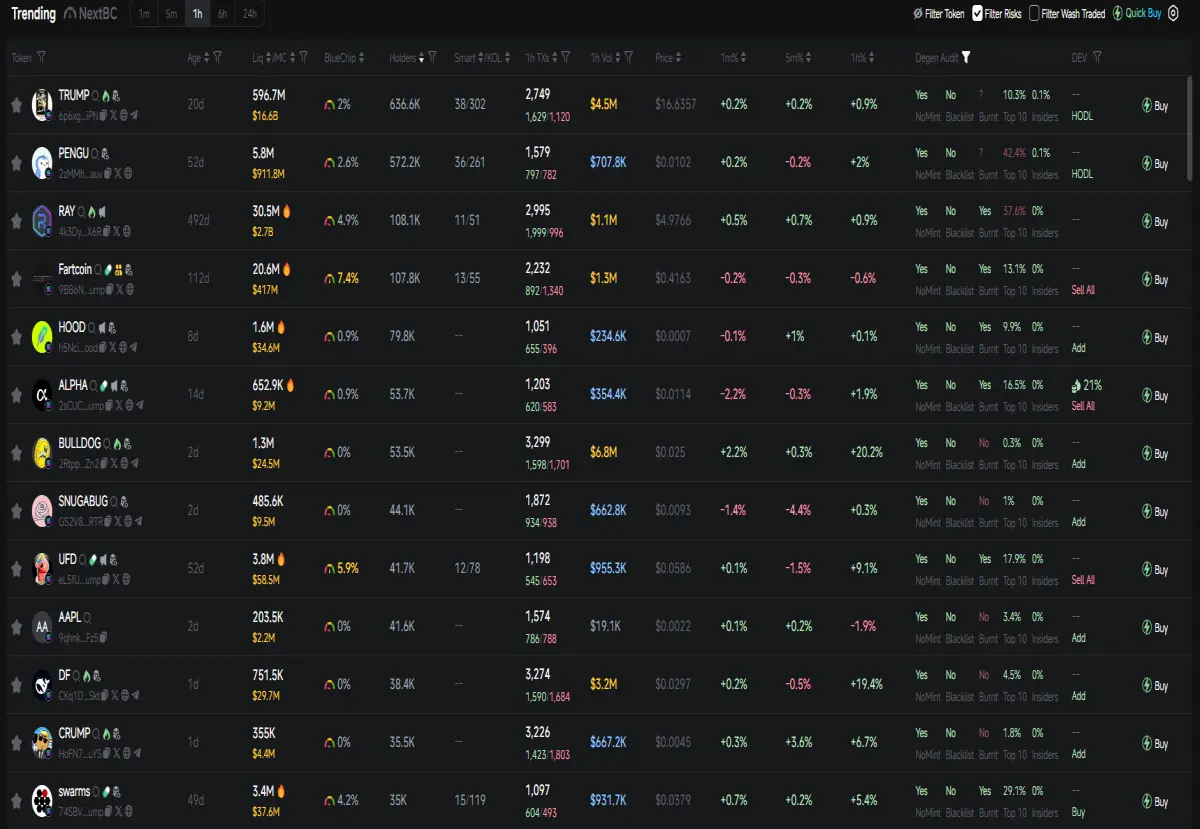
Task: Open the PENGU website globe icon
Action: point(128,173)
